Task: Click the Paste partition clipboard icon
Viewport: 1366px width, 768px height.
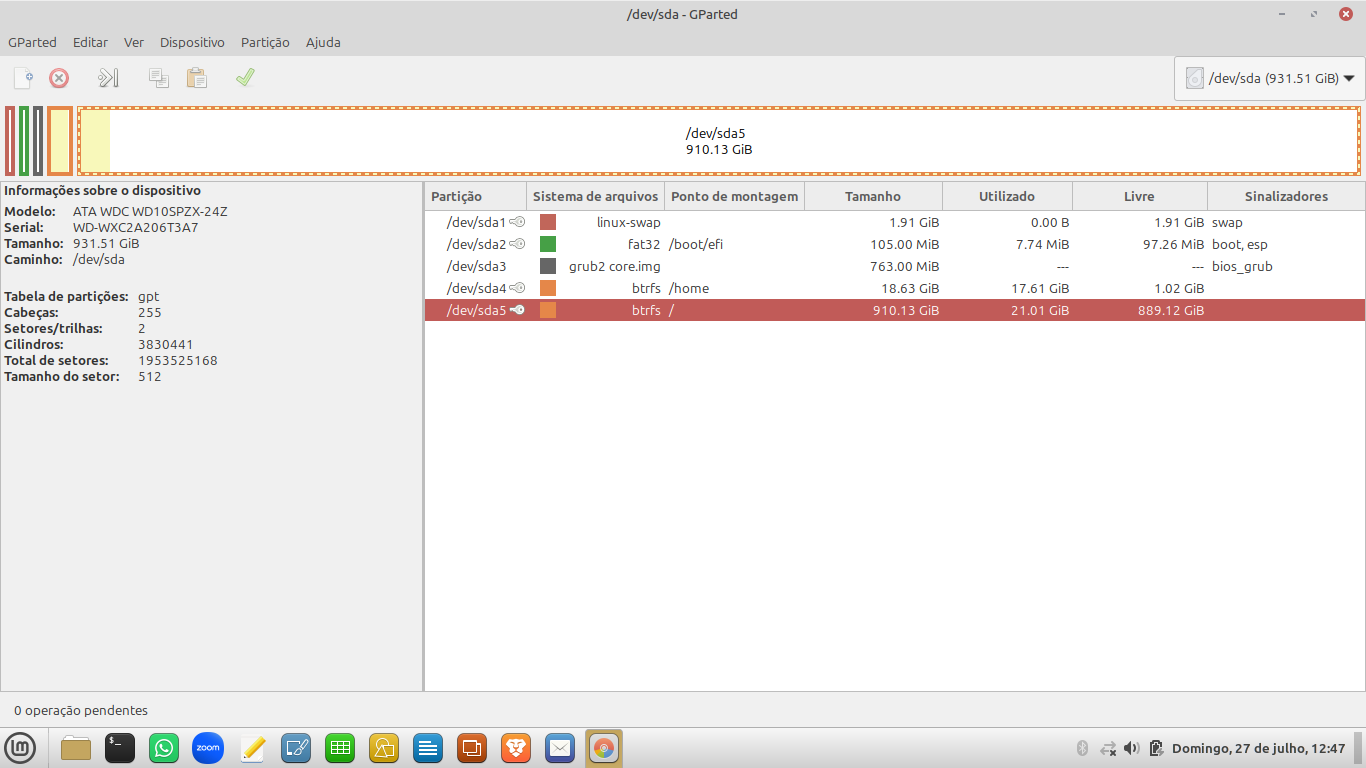Action: coord(196,78)
